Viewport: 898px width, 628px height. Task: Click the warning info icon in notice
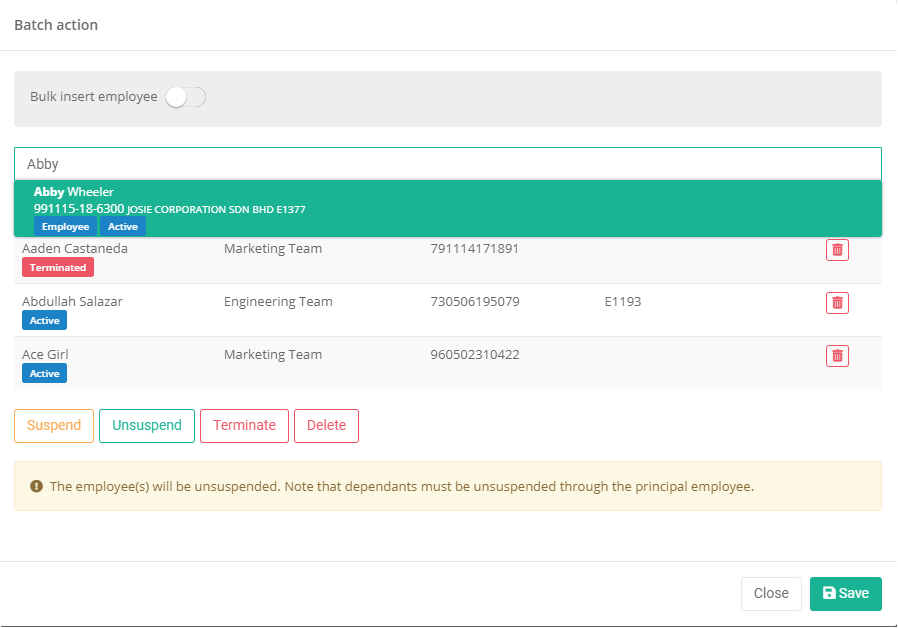click(37, 487)
